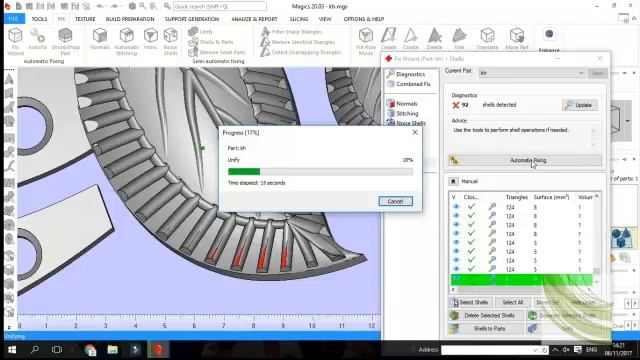Switch to the TOOLS tab
The image size is (640, 360).
click(39, 19)
